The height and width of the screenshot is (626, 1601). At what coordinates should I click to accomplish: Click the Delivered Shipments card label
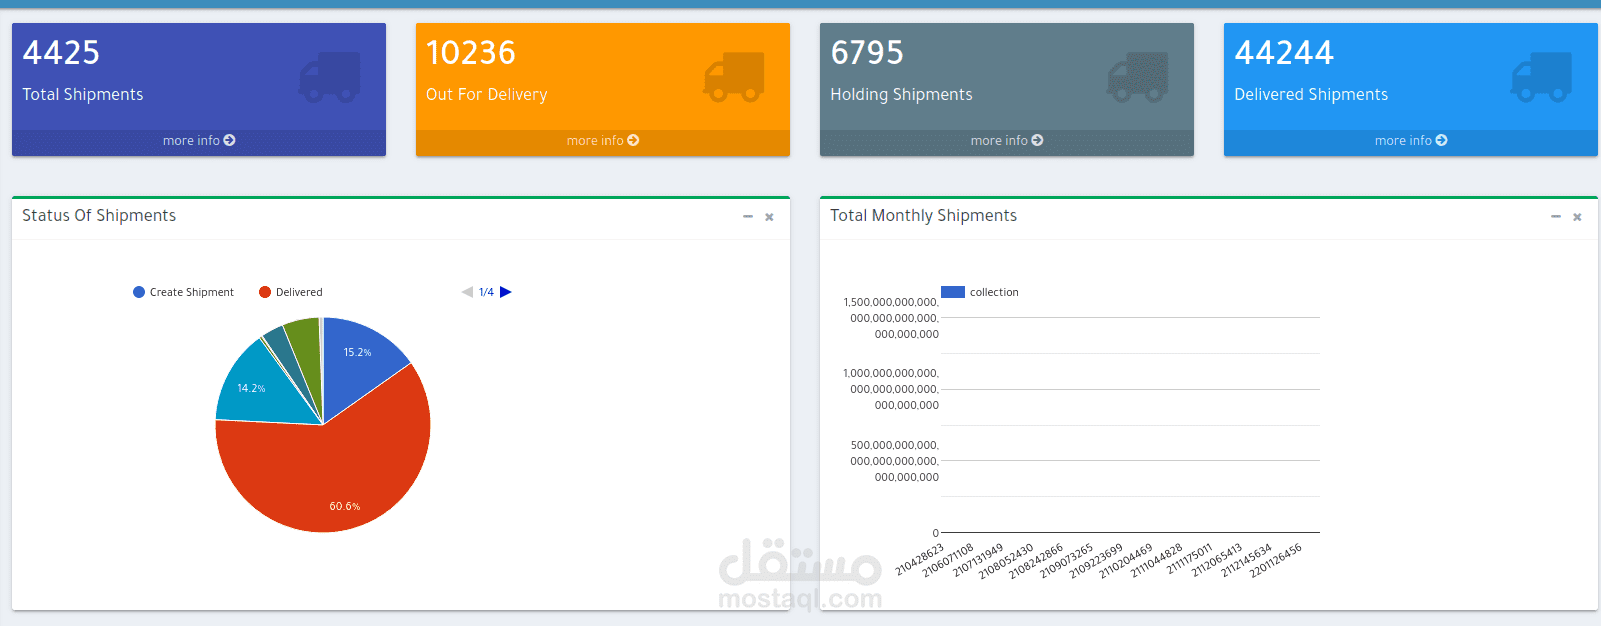click(1311, 95)
